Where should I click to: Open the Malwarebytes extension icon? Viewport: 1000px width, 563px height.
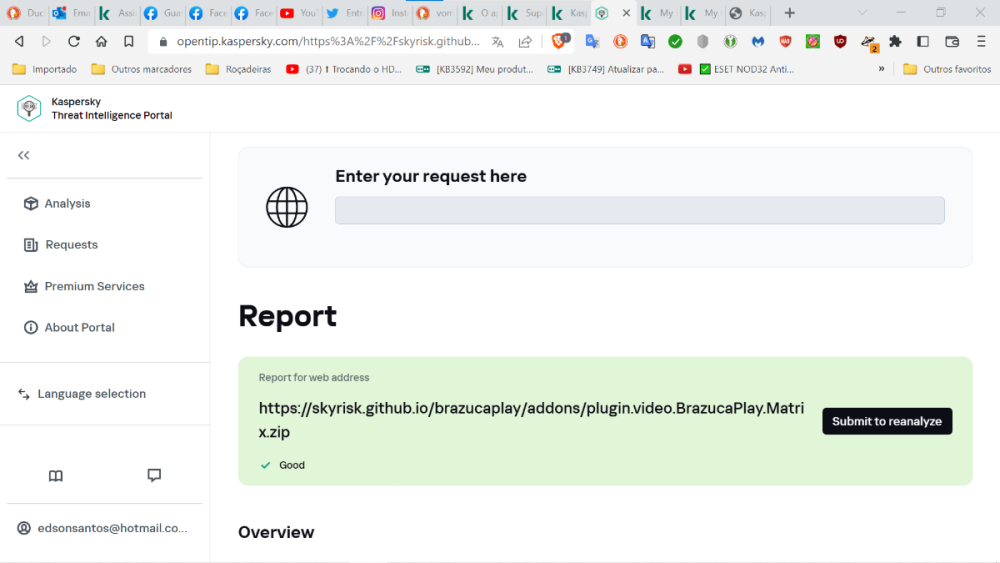(758, 41)
